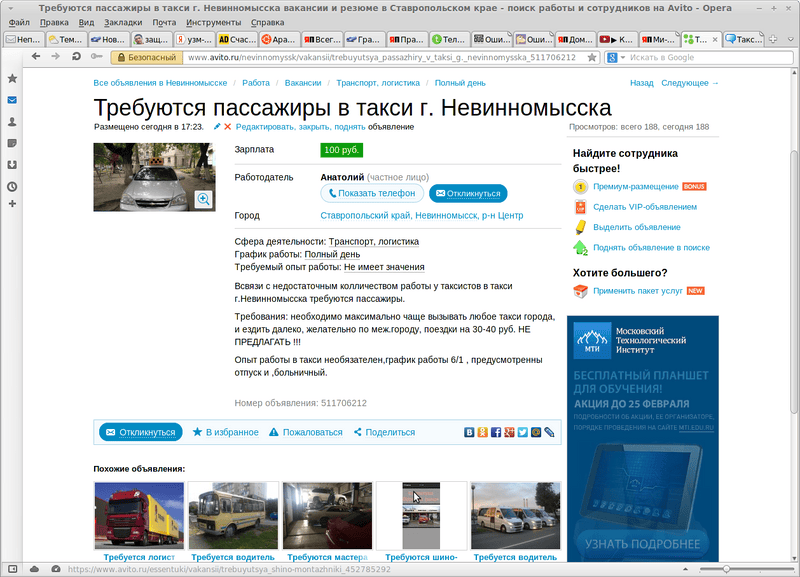Screen dimensions: 800x577
Task: Open the History clock panel in sidebar
Action: point(12,186)
